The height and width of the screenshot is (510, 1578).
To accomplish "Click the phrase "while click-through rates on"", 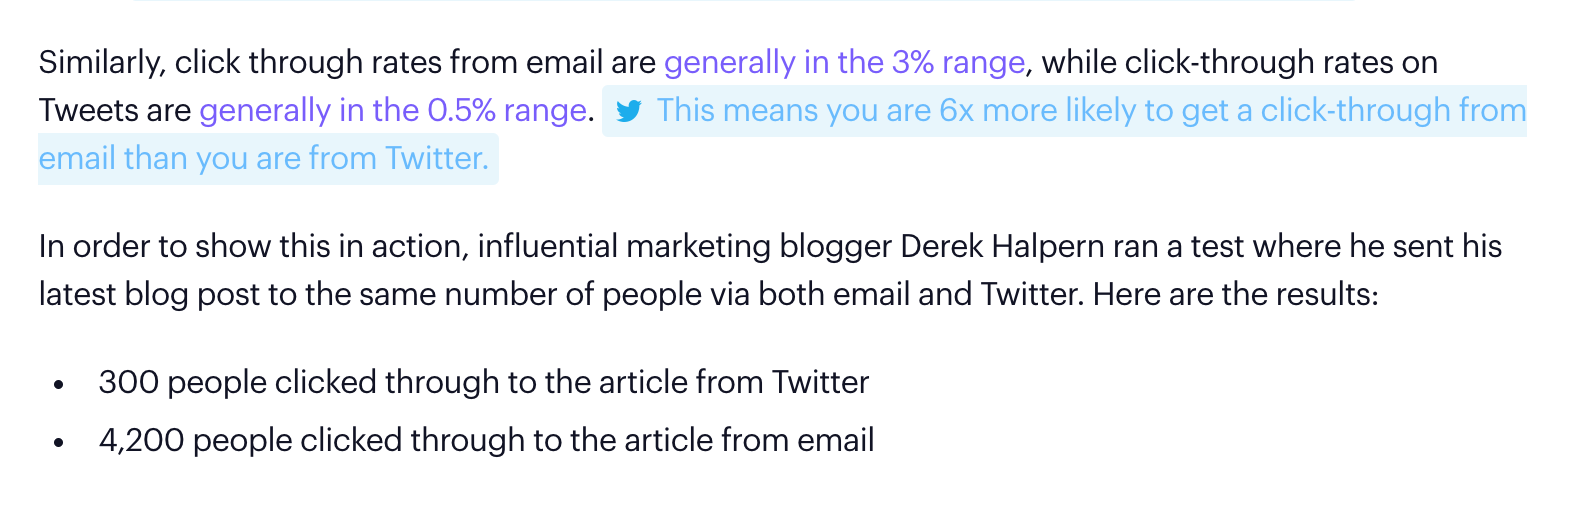I will click(1240, 62).
